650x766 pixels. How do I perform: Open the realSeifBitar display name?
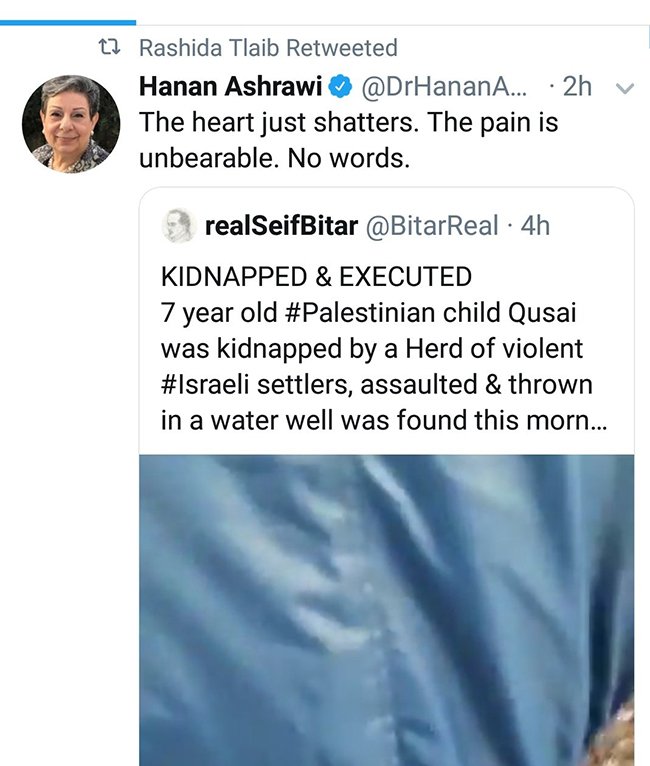coord(281,226)
